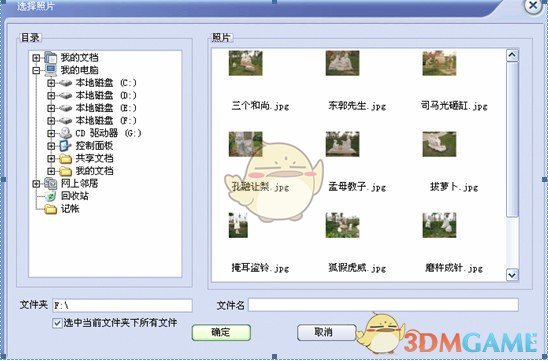
Task: Expand 本地磁盘 (E:) node
Action: point(51,108)
